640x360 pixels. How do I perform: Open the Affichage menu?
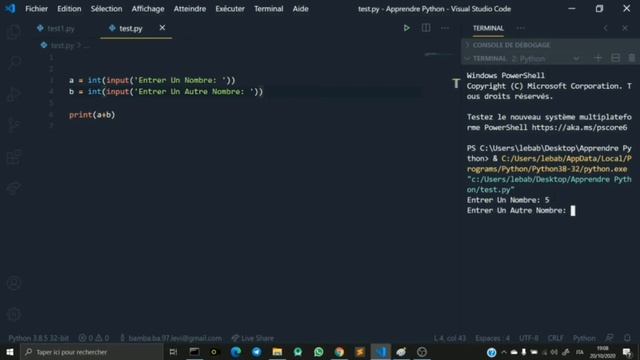[148, 9]
